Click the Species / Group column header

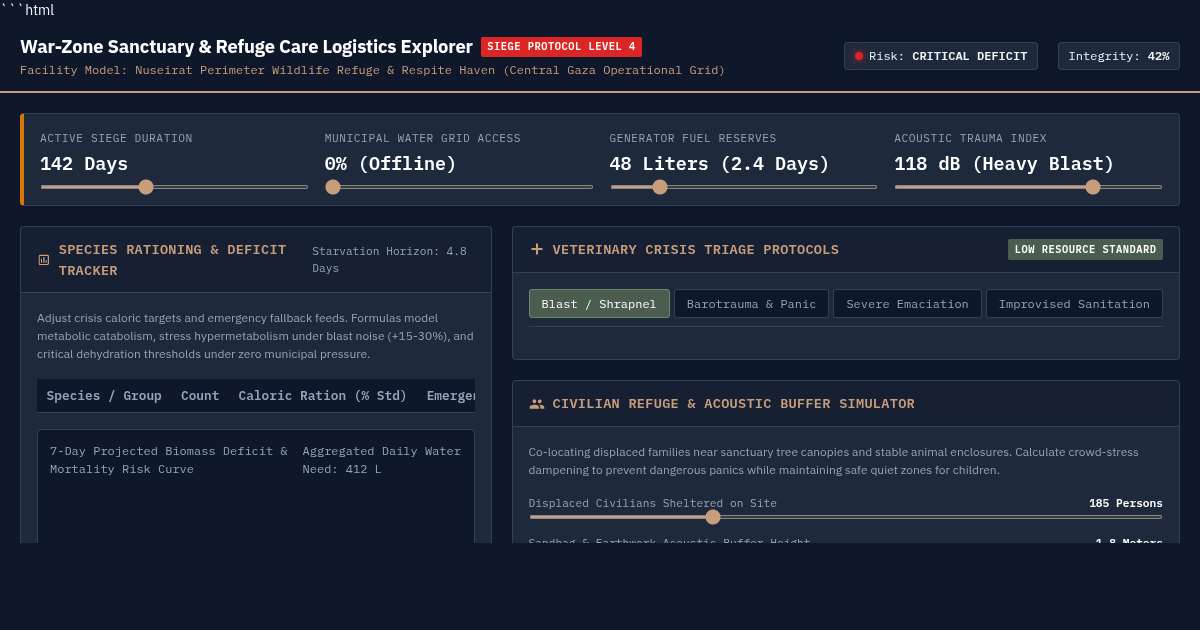[104, 396]
